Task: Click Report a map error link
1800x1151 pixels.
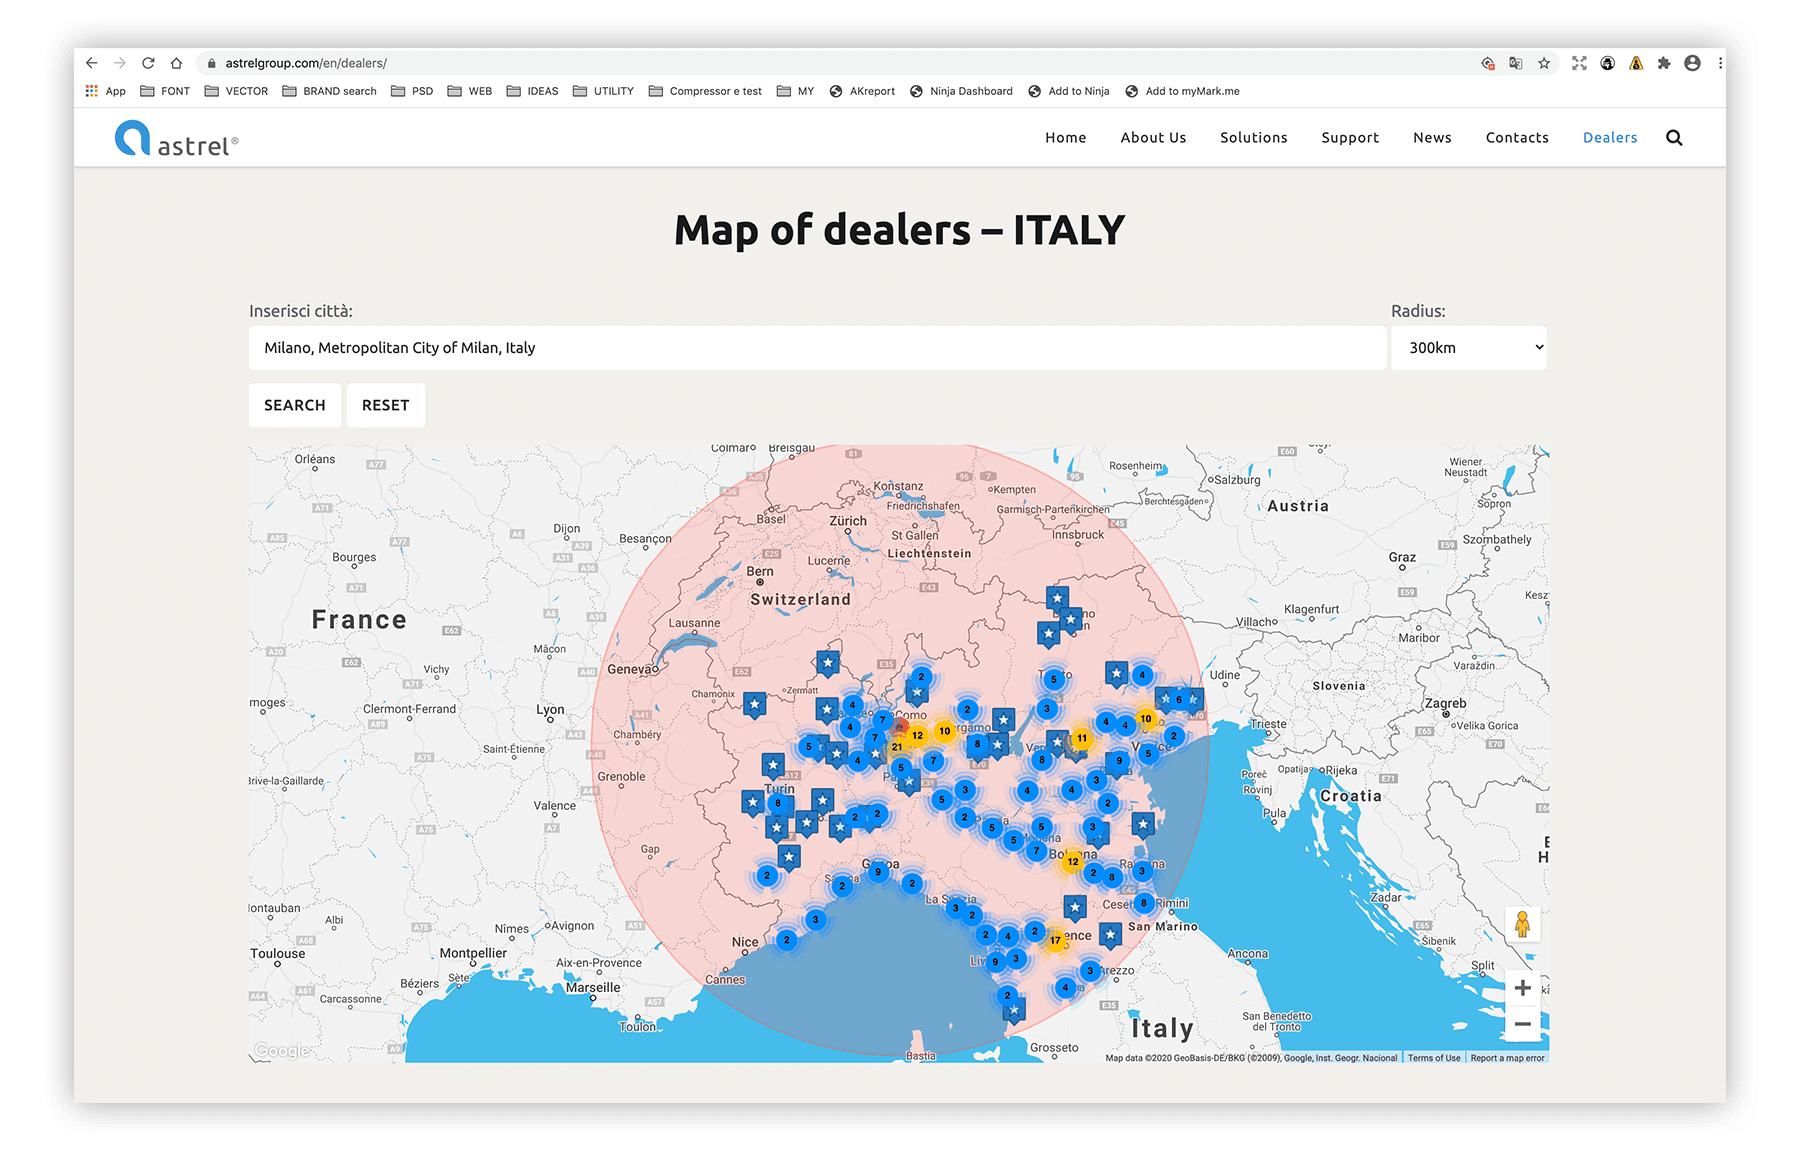Action: pos(1507,1058)
